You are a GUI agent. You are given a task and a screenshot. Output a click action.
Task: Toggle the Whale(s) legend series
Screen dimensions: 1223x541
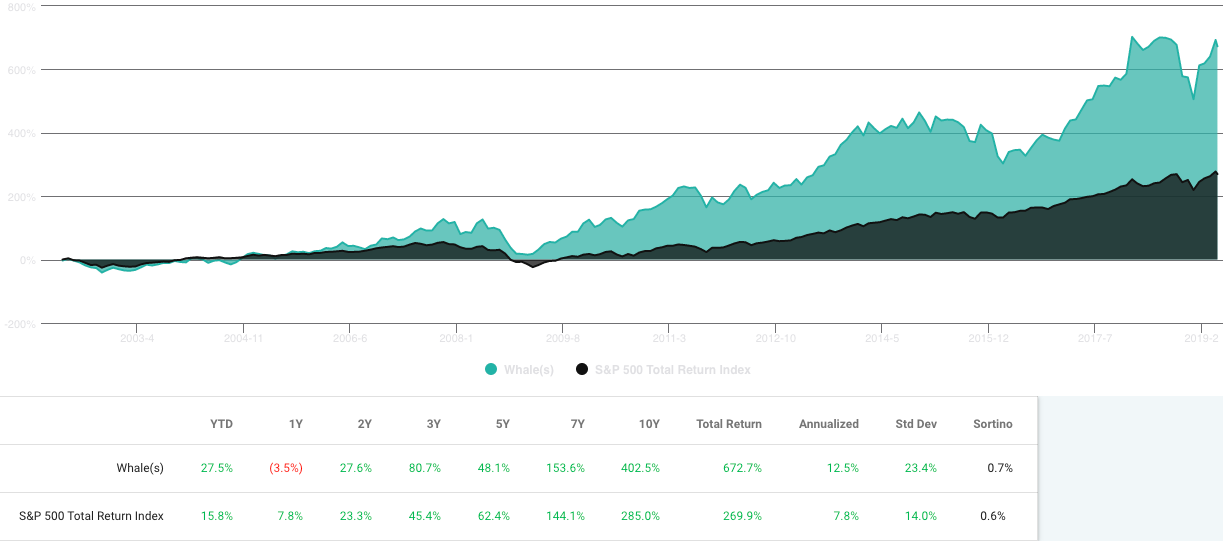(519, 370)
